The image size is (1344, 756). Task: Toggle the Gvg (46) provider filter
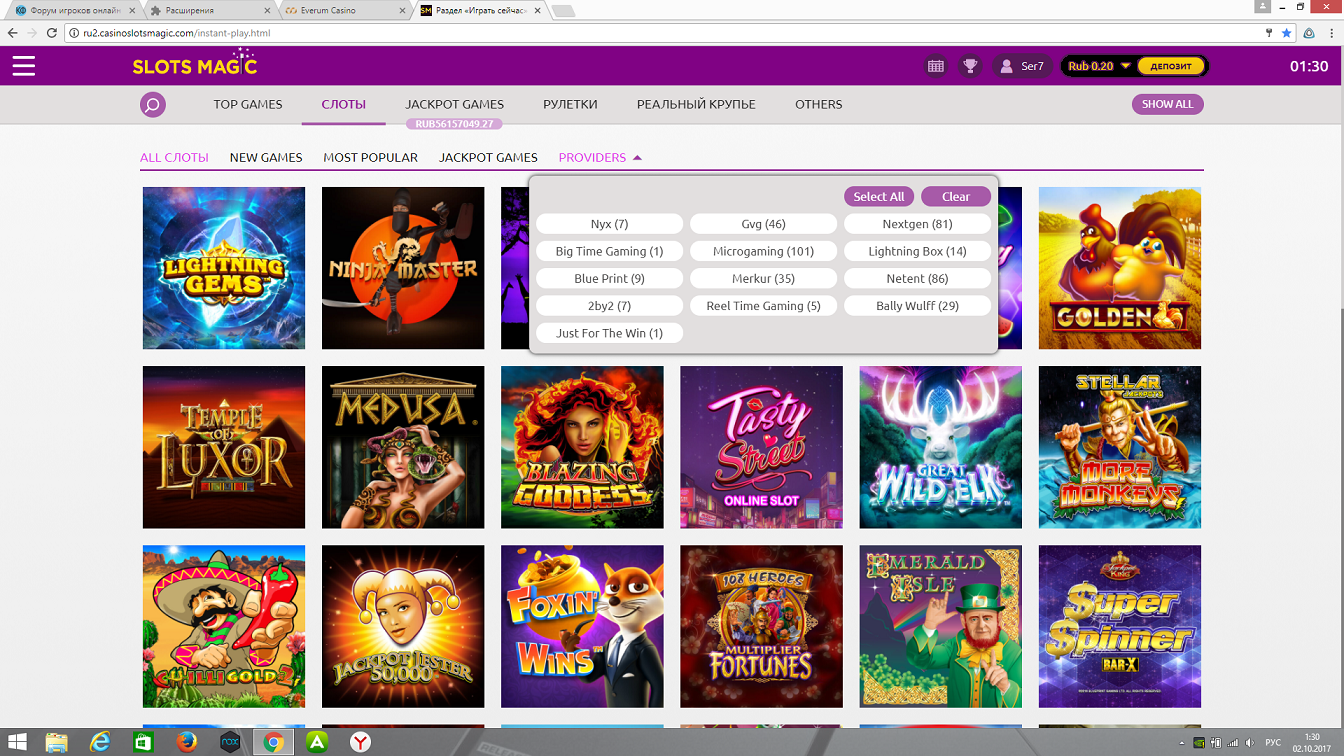(763, 224)
